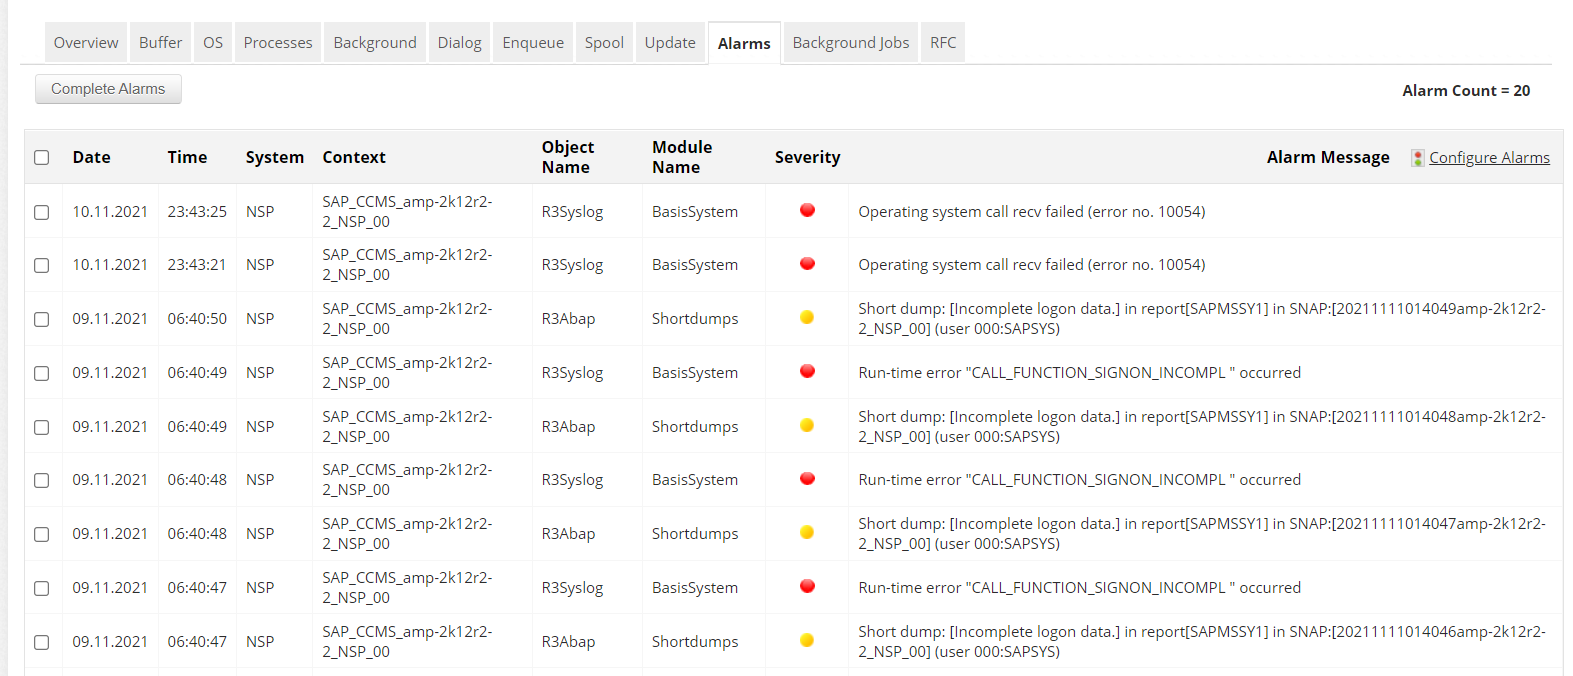
Task: Click the Severity column header
Action: (807, 157)
